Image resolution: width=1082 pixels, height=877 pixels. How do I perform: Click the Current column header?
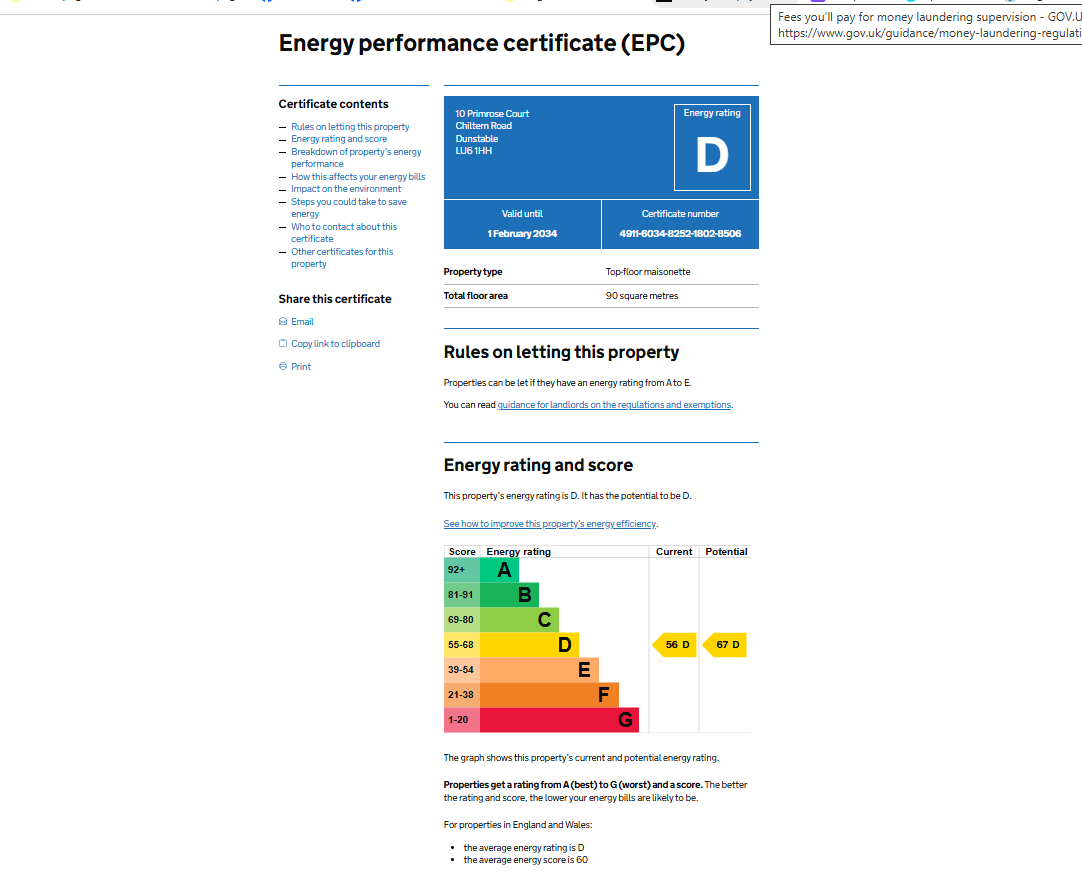(x=674, y=552)
